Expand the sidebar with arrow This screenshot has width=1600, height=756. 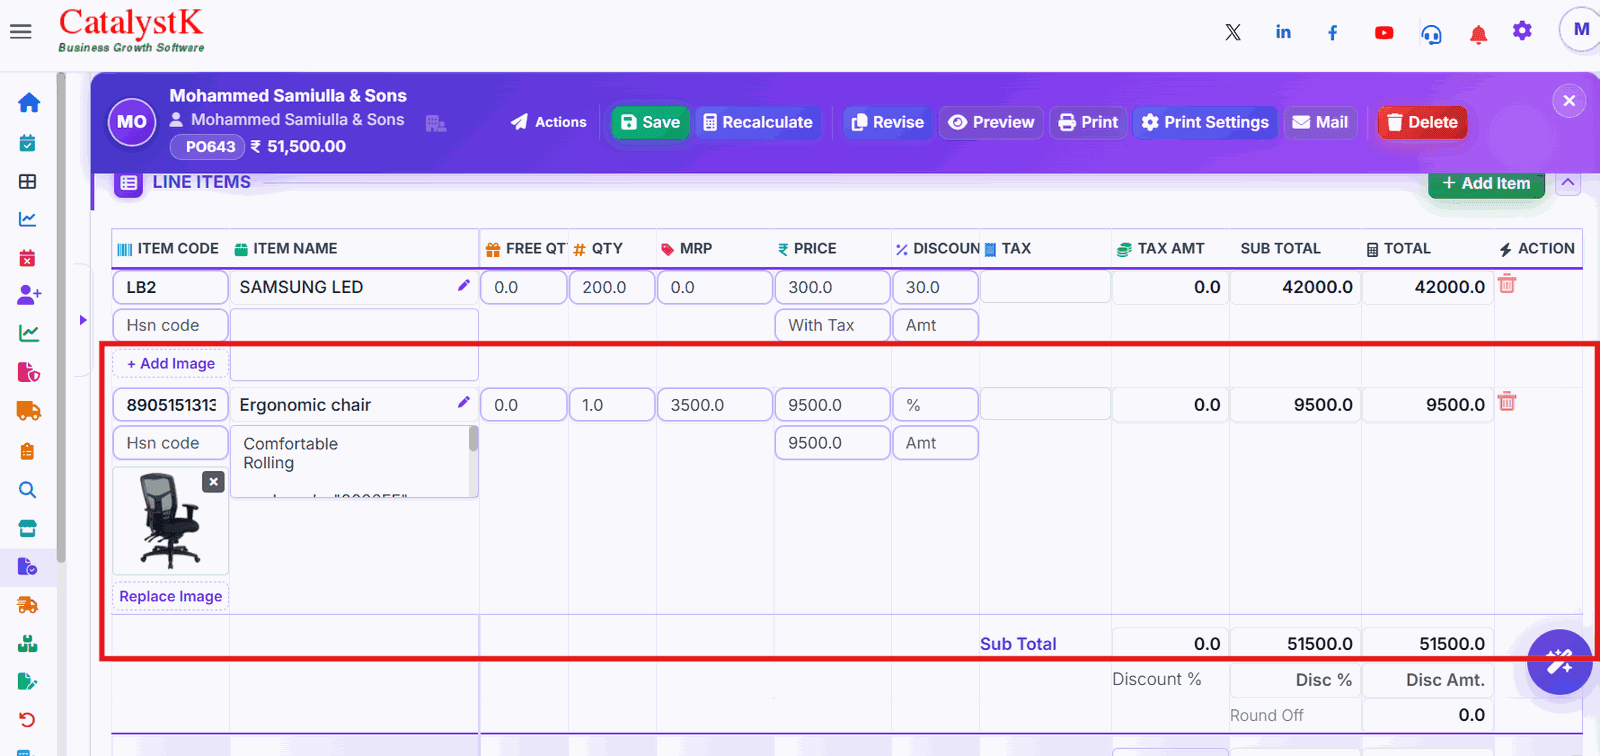click(x=83, y=320)
